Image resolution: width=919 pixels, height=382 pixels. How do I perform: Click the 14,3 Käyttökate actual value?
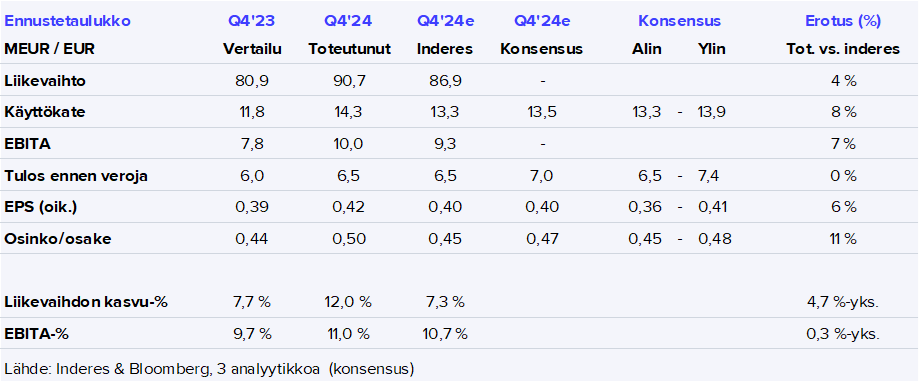coord(349,112)
